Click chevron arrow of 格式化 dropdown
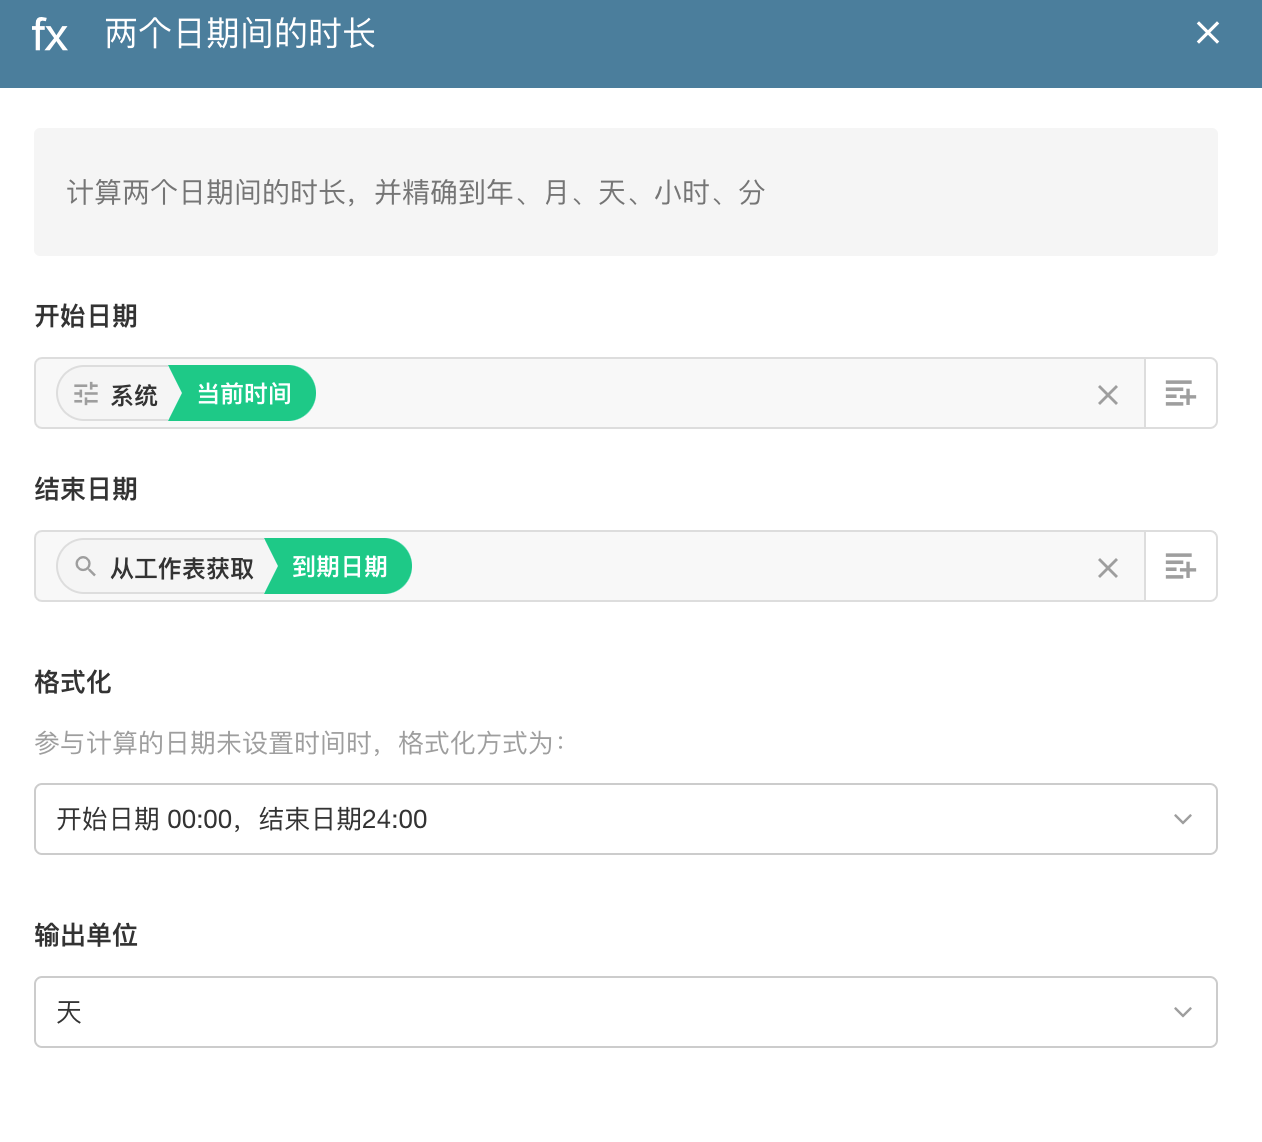The height and width of the screenshot is (1142, 1262). click(x=1182, y=819)
